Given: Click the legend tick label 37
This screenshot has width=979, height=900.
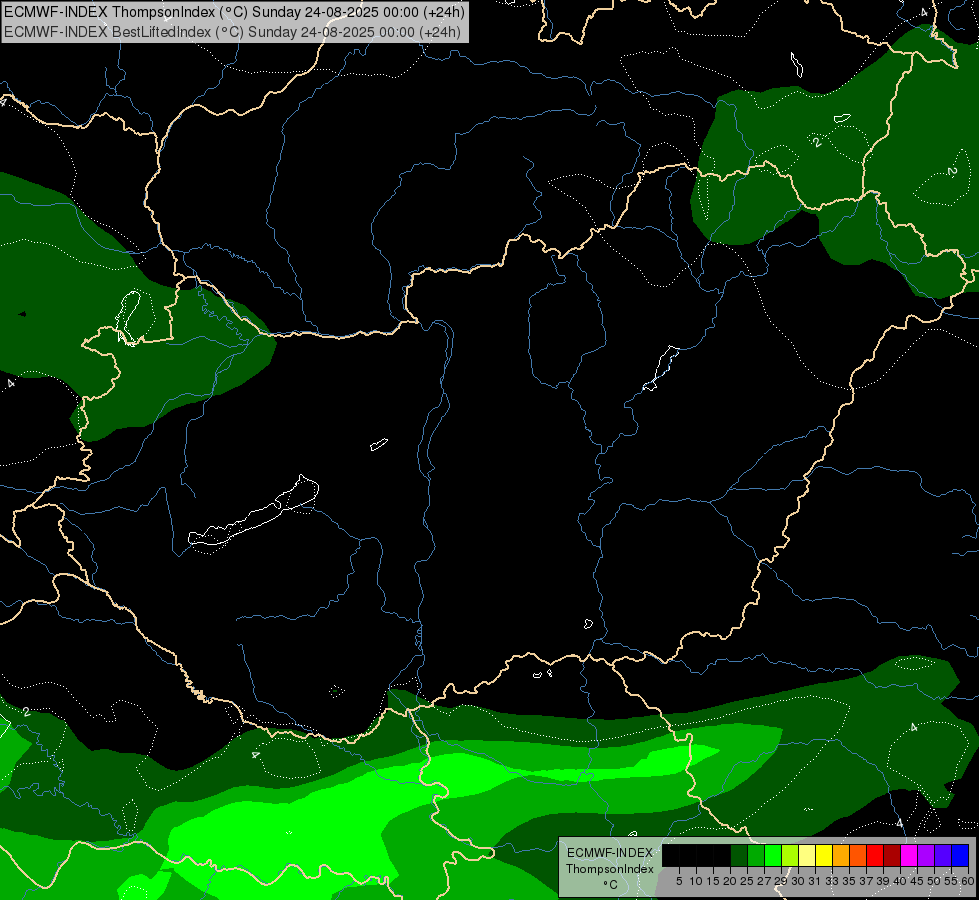Looking at the screenshot, I should tap(866, 881).
